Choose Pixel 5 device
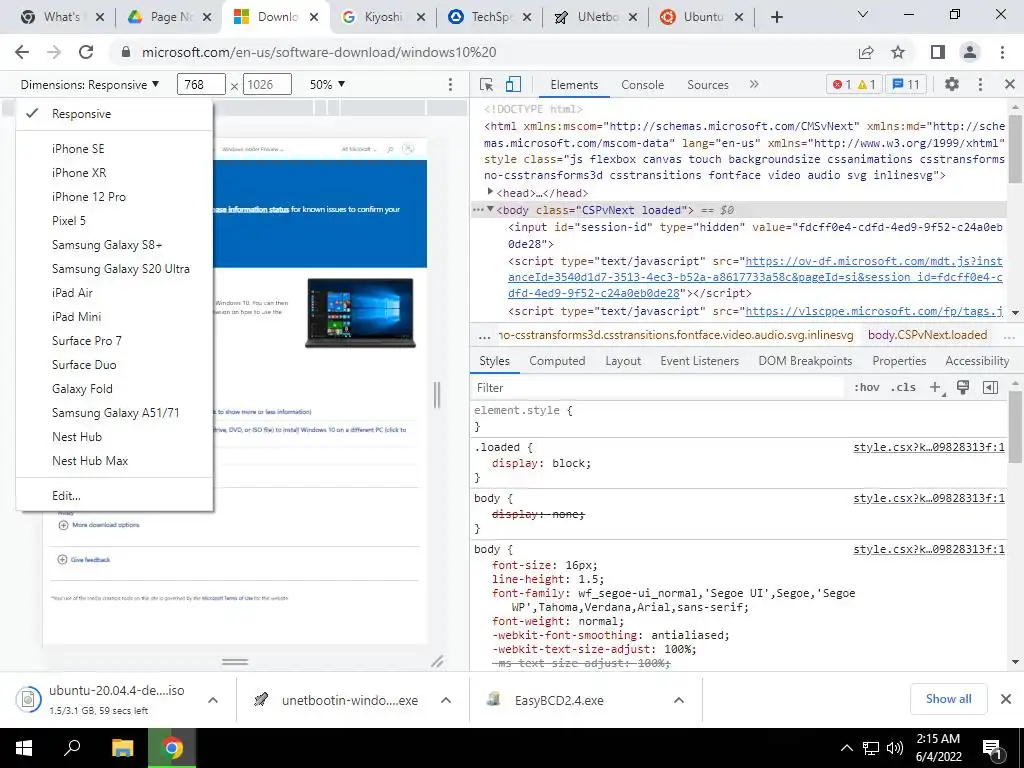Image resolution: width=1024 pixels, height=768 pixels. (114, 221)
